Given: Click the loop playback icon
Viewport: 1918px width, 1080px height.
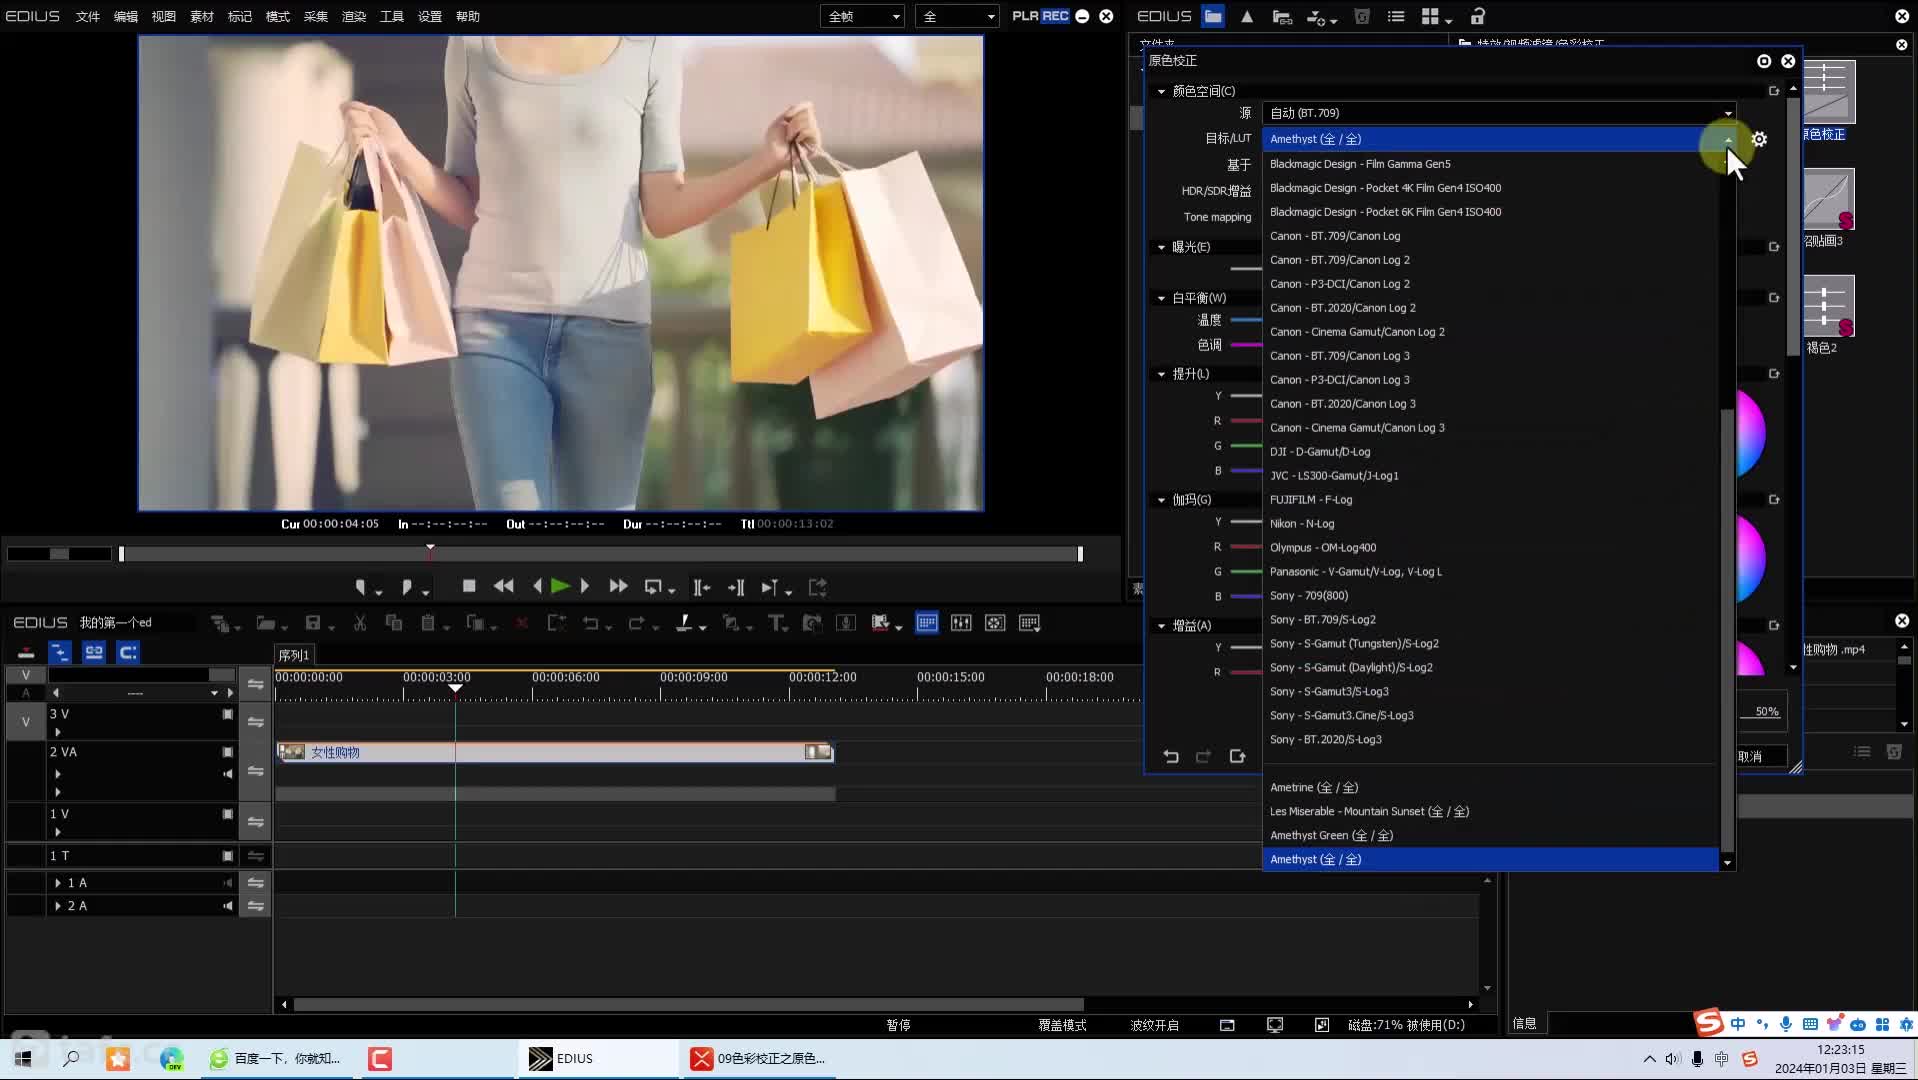Looking at the screenshot, I should pos(653,587).
